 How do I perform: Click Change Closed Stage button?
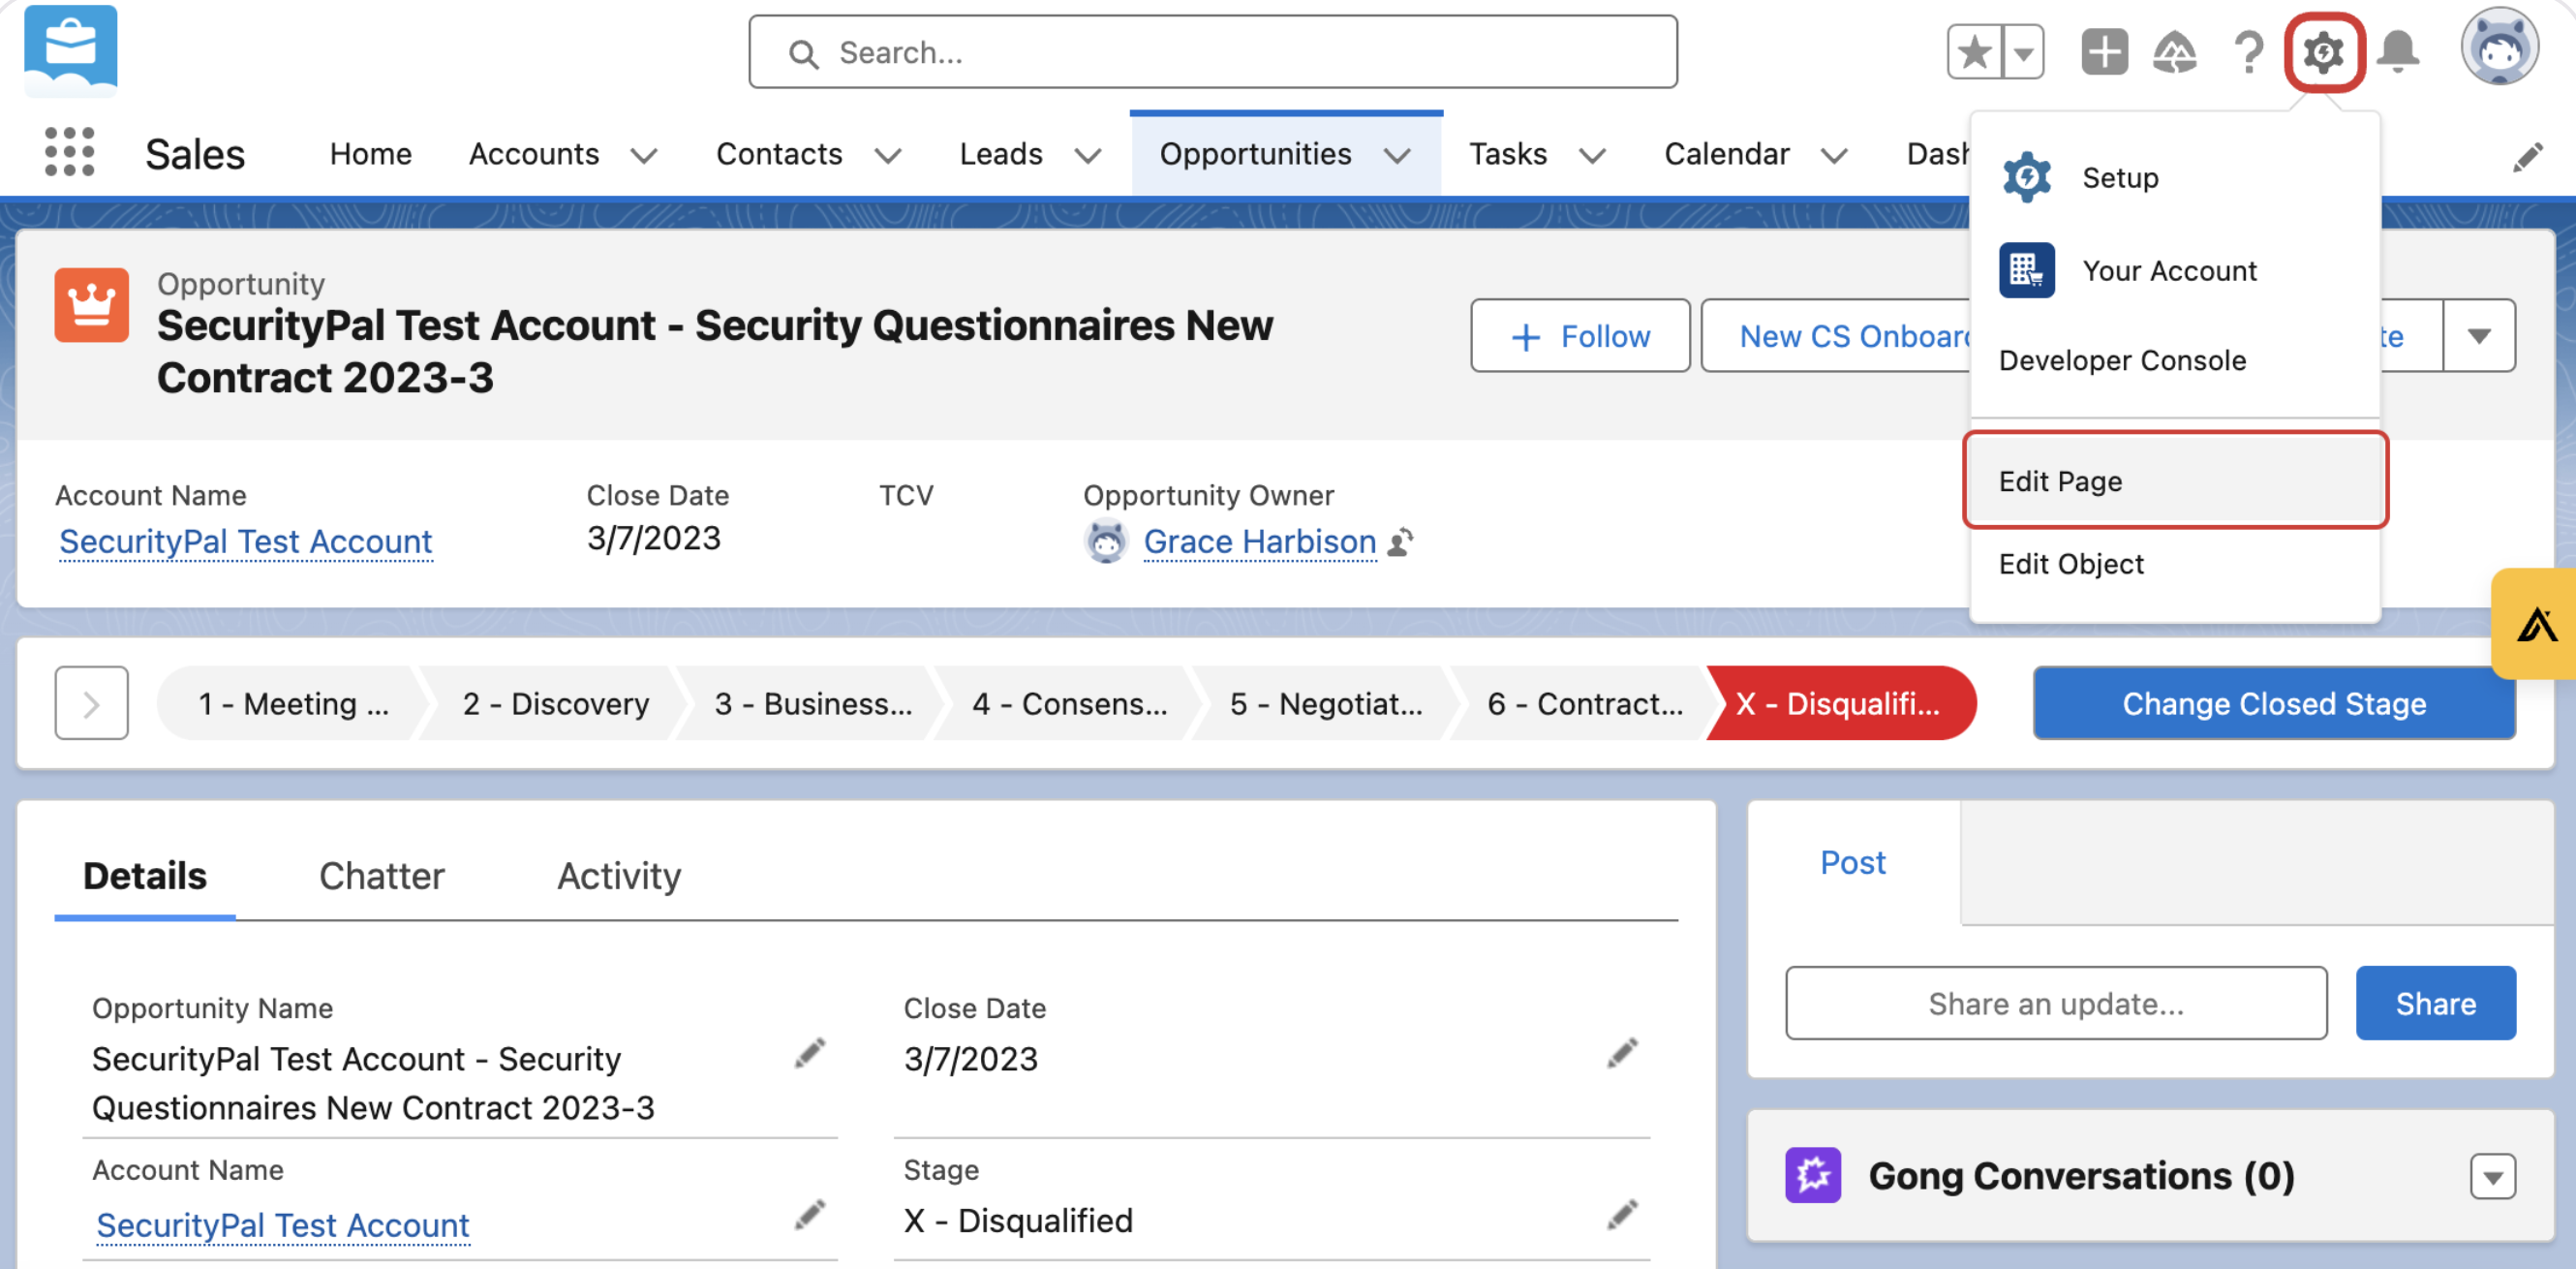click(2274, 703)
